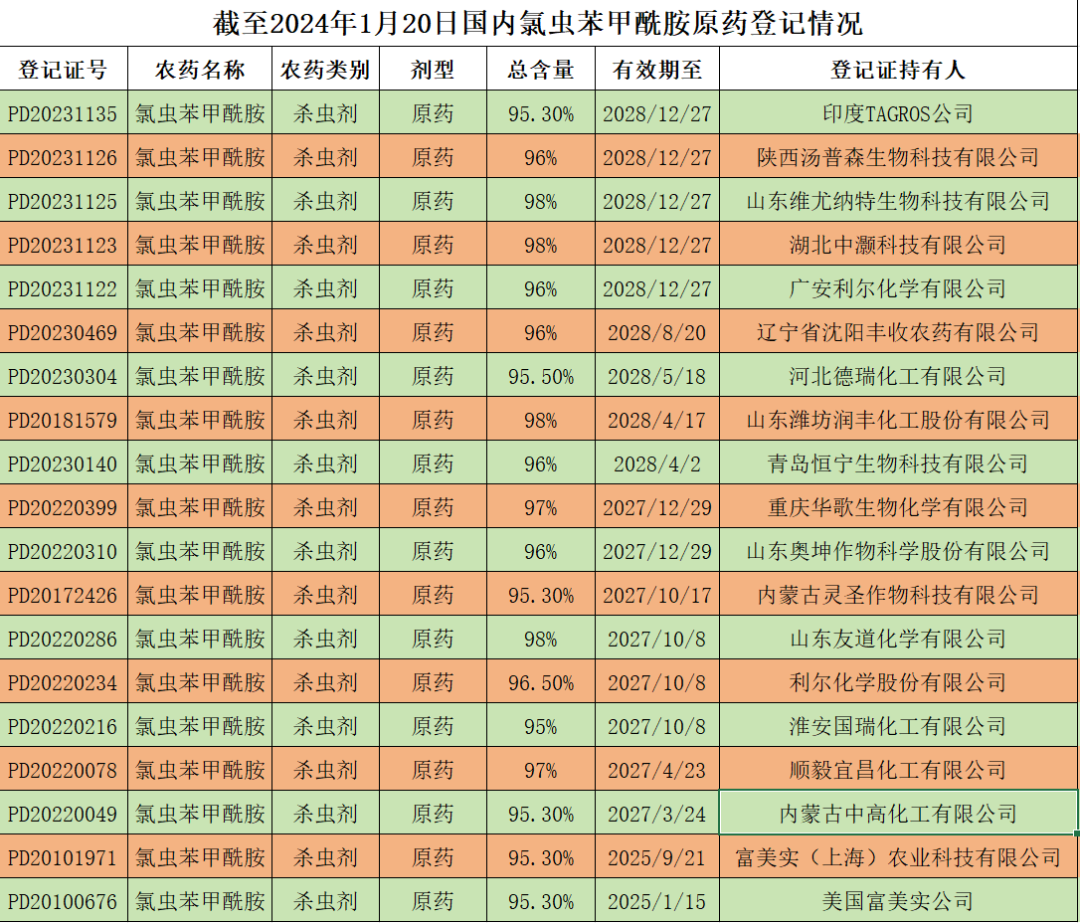This screenshot has width=1080, height=923.
Task: Click the 有效期至 column header
Action: tap(657, 69)
